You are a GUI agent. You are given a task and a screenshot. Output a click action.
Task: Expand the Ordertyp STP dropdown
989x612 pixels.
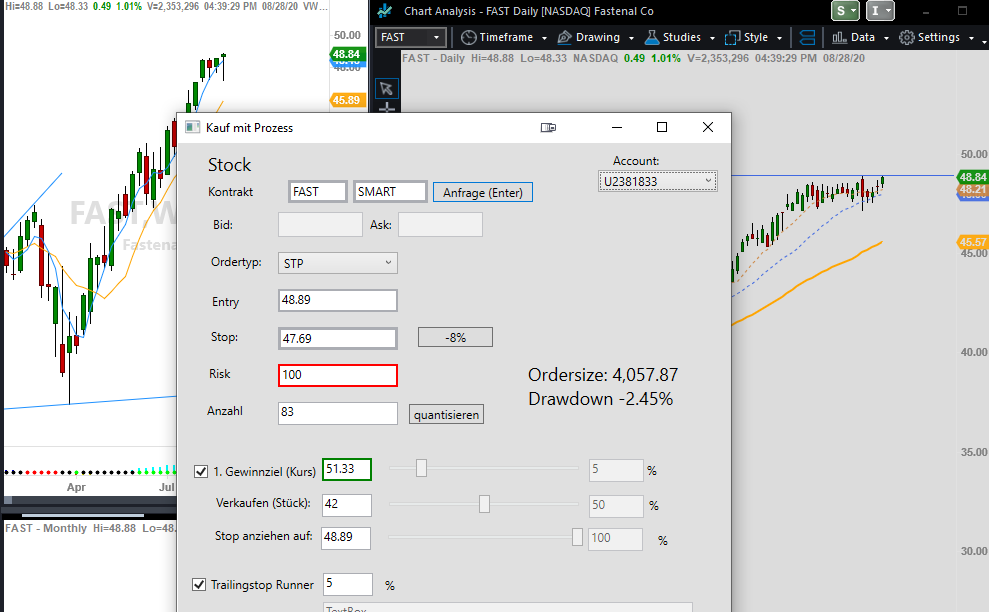[337, 263]
